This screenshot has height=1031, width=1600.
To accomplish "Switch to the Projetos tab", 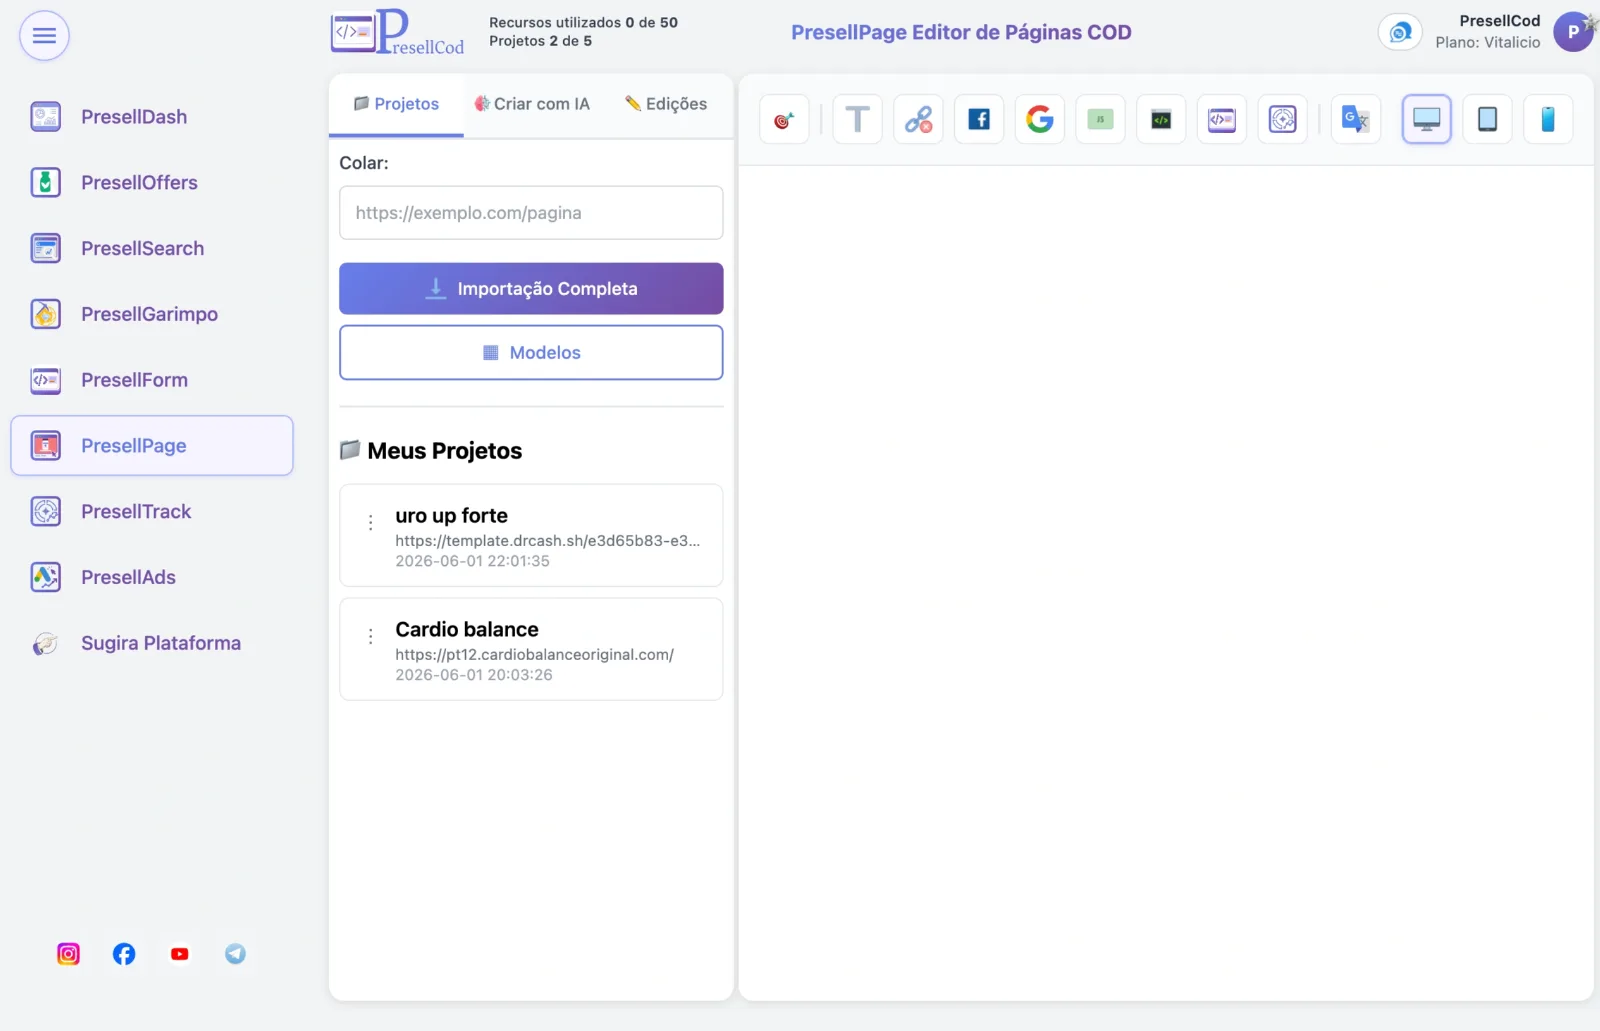I will [x=396, y=104].
